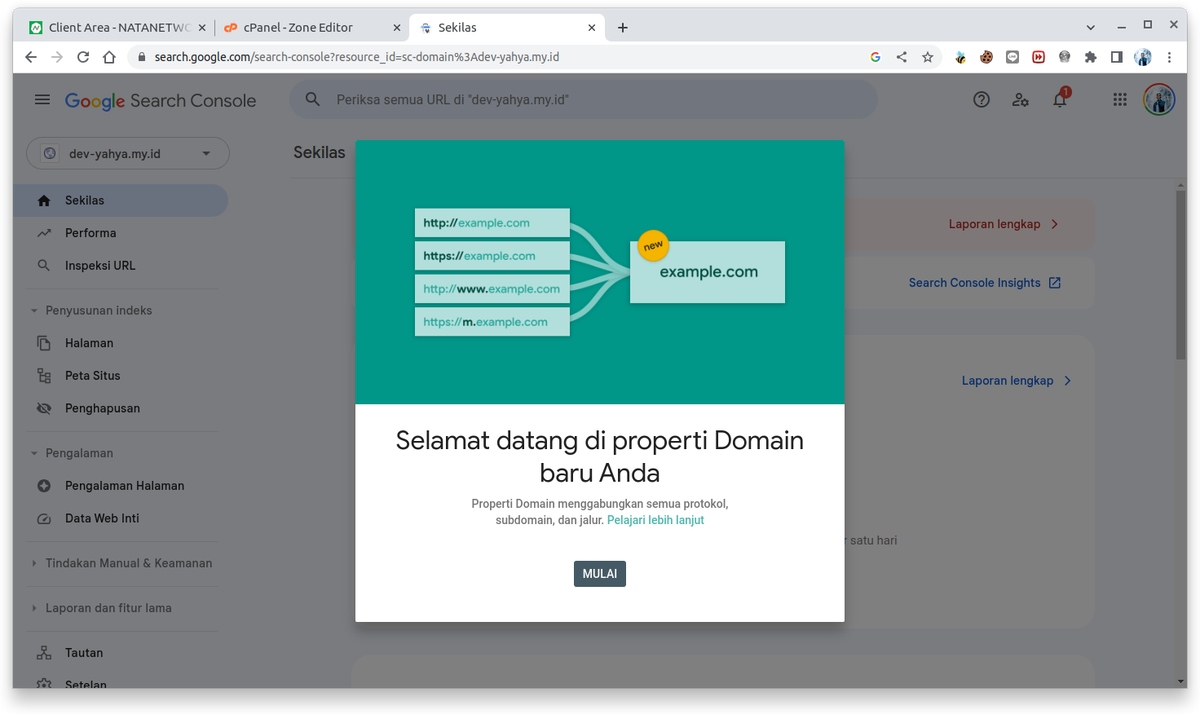1200x714 pixels.
Task: Reload the current page
Action: tap(83, 57)
